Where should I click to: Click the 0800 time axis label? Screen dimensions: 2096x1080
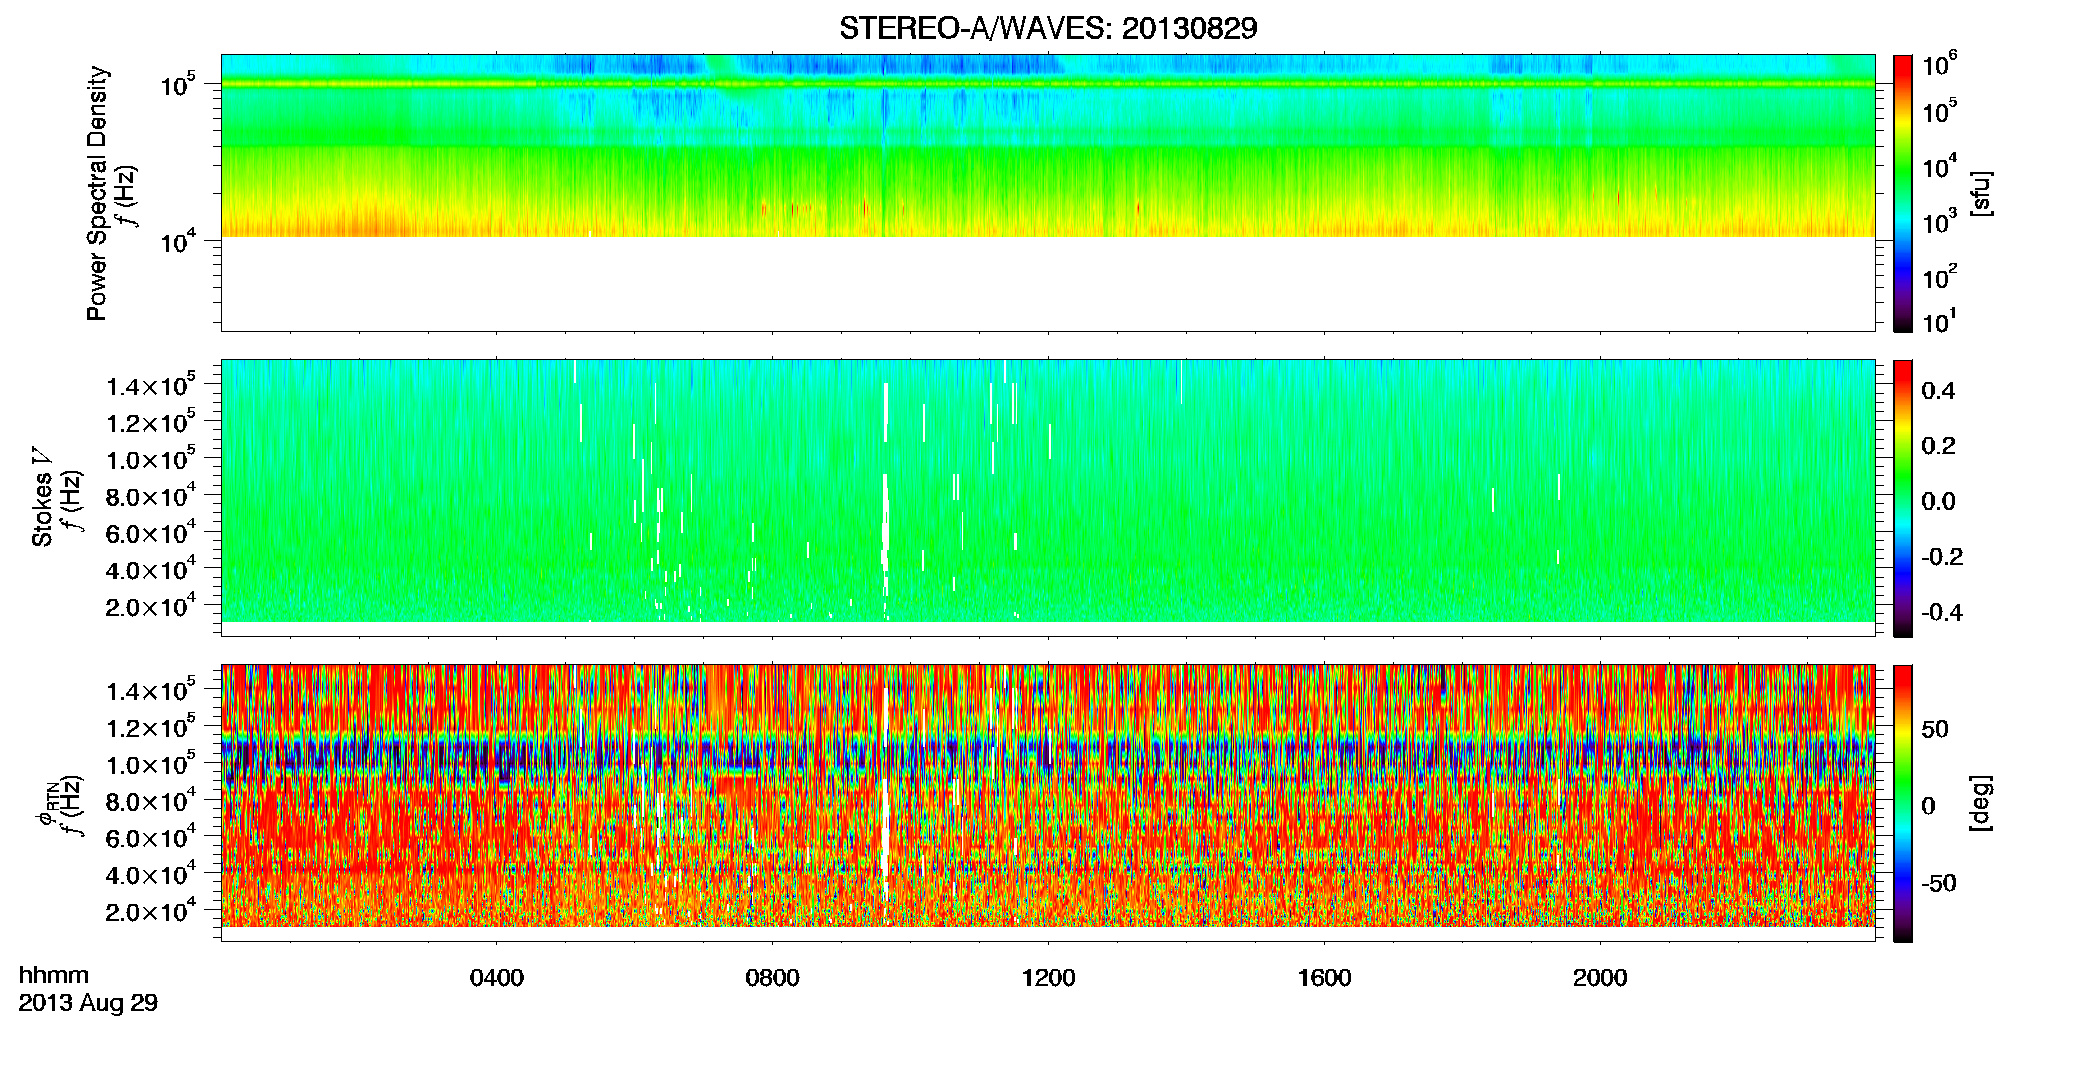click(773, 978)
